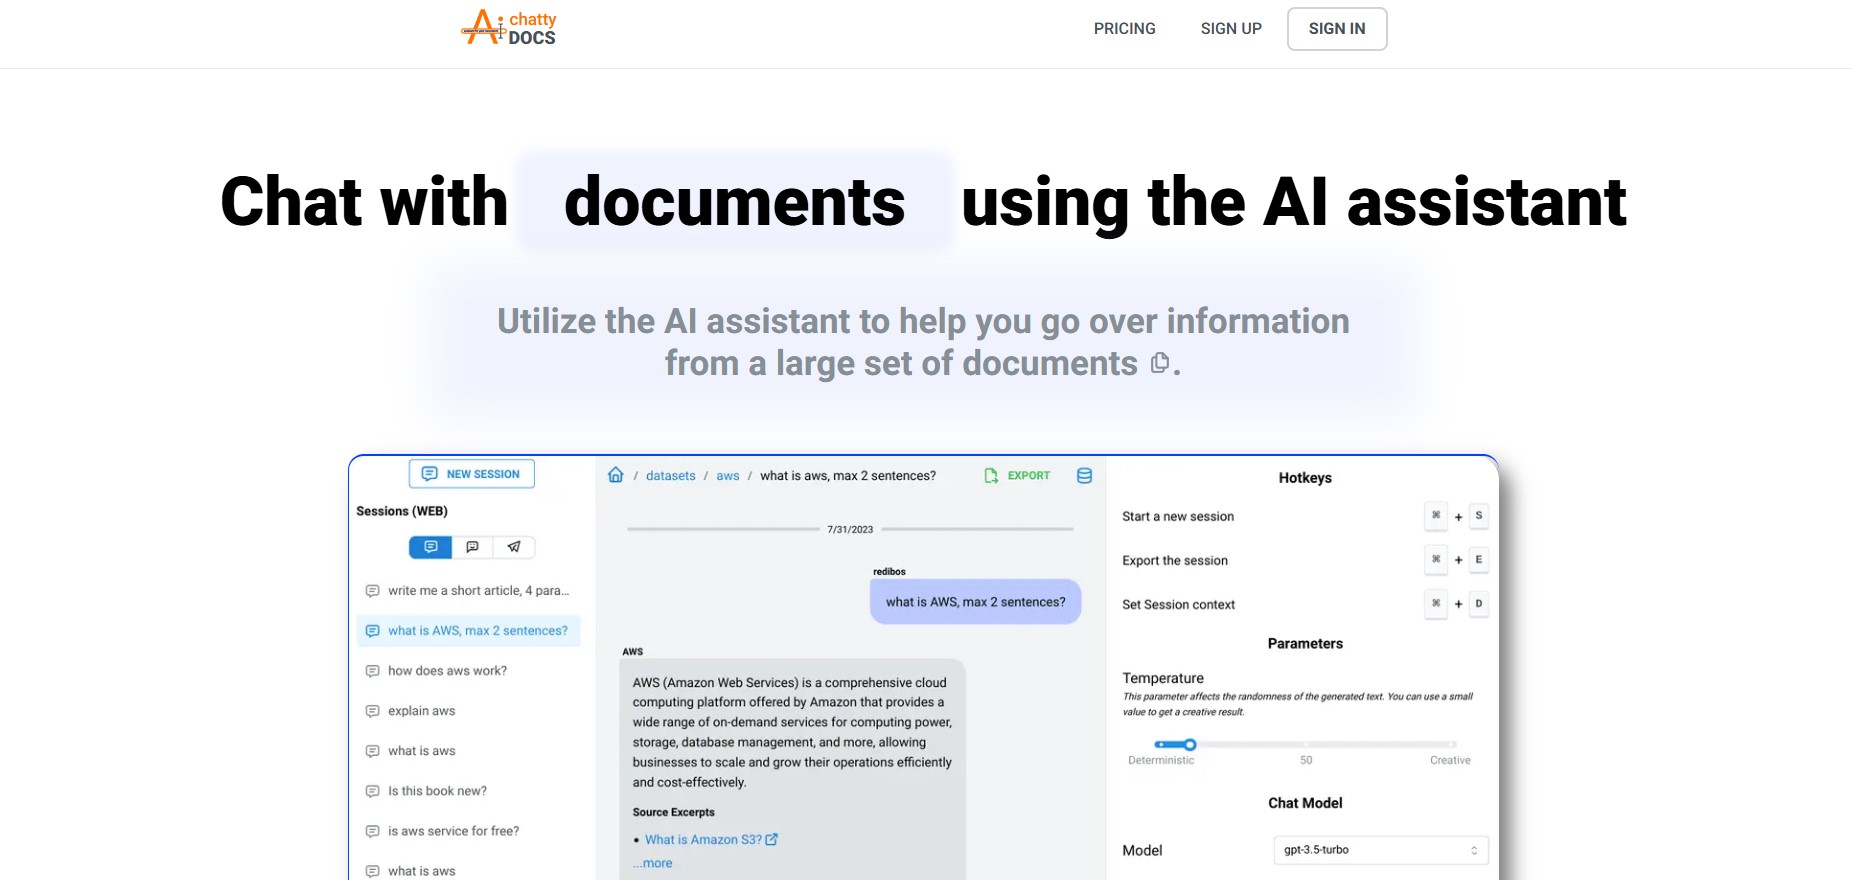
Task: Click the E hotkey for Export the session
Action: pos(1479,560)
